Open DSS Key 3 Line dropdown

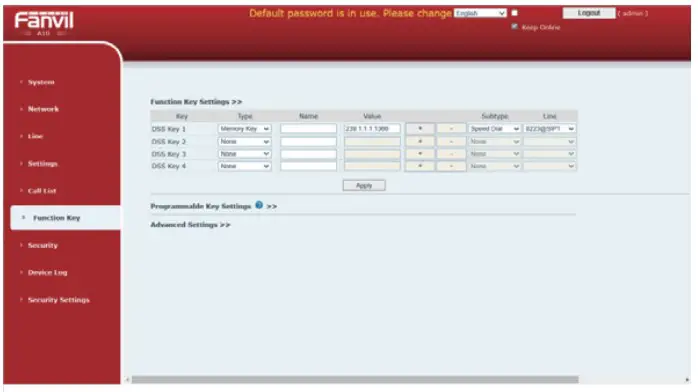549,154
